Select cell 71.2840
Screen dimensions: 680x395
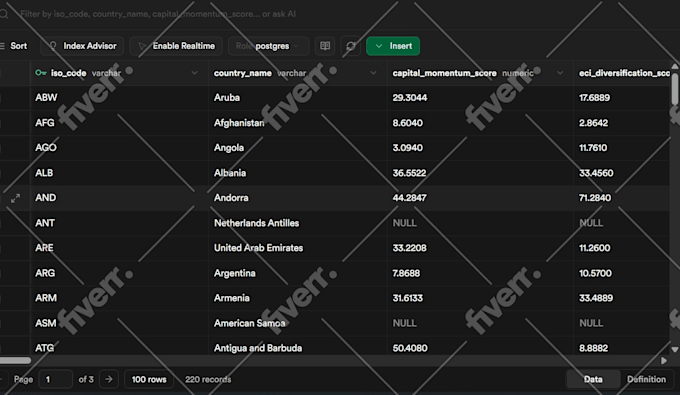(622, 198)
